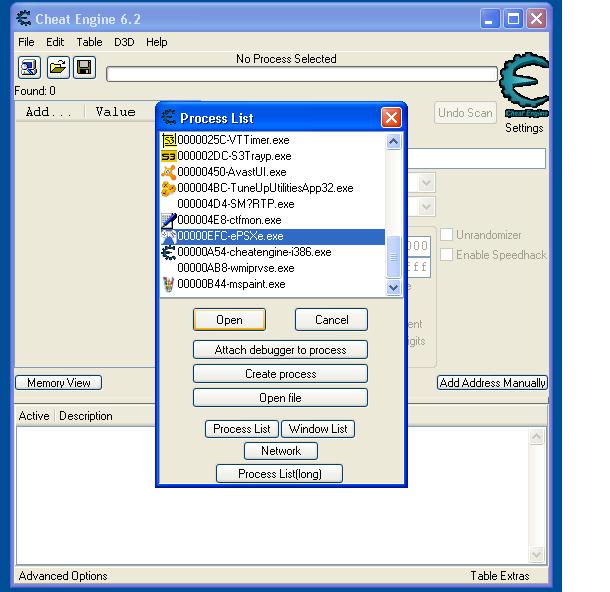Image resolution: width=610 pixels, height=592 pixels.
Task: Open the D3D menu
Action: point(124,42)
